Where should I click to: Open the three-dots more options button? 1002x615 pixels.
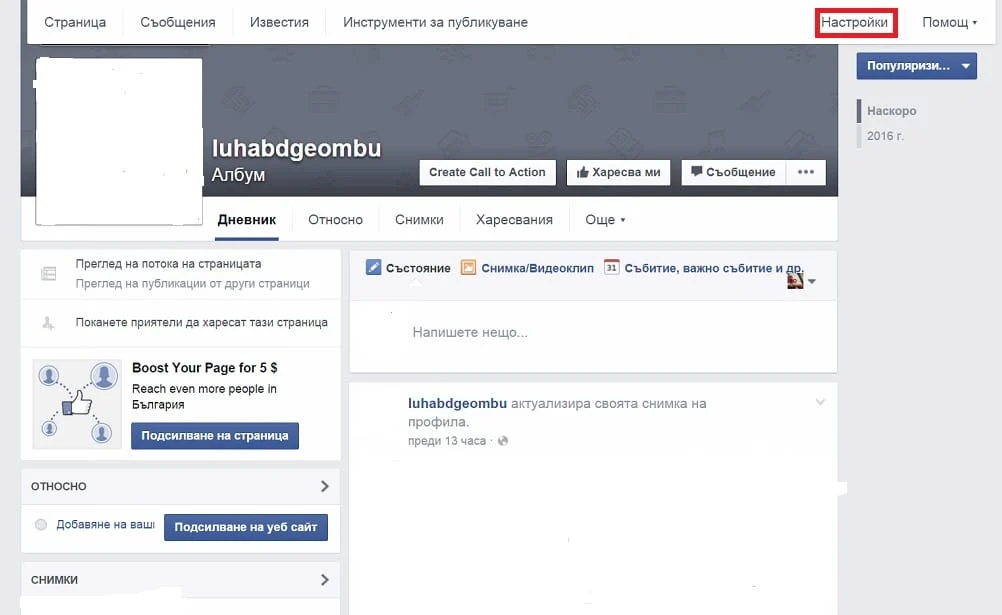coord(806,173)
